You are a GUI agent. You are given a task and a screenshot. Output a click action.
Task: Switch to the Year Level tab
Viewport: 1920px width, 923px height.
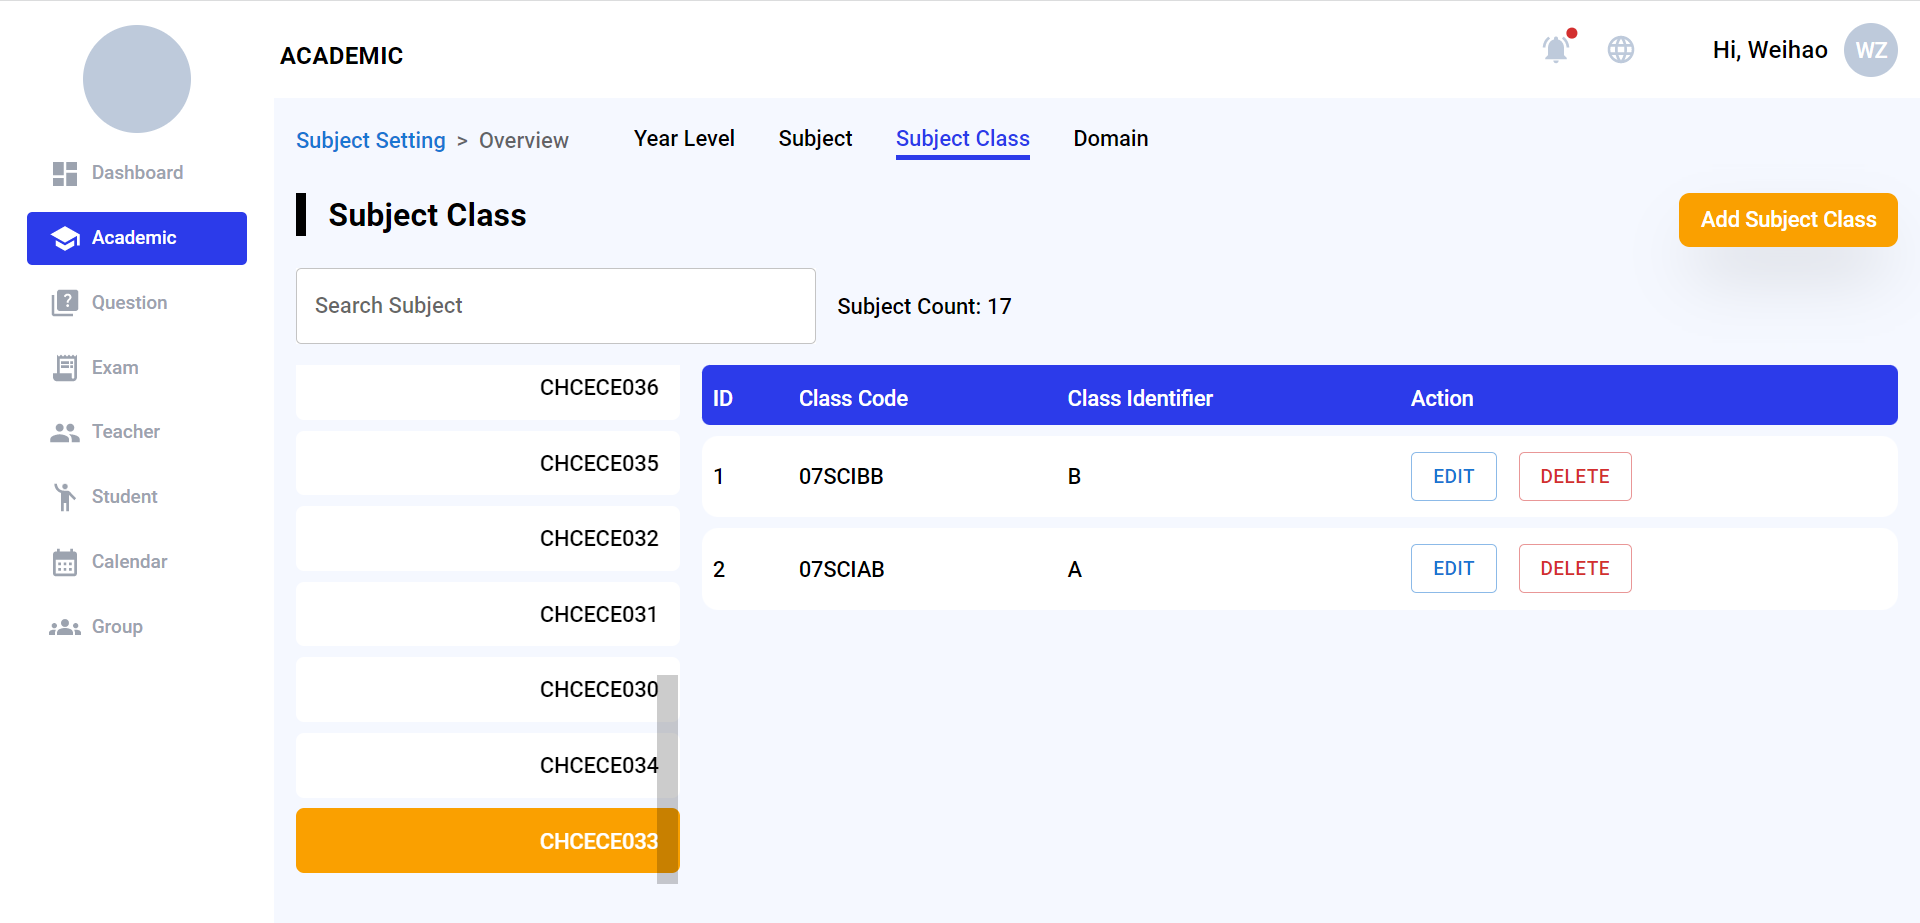(684, 139)
